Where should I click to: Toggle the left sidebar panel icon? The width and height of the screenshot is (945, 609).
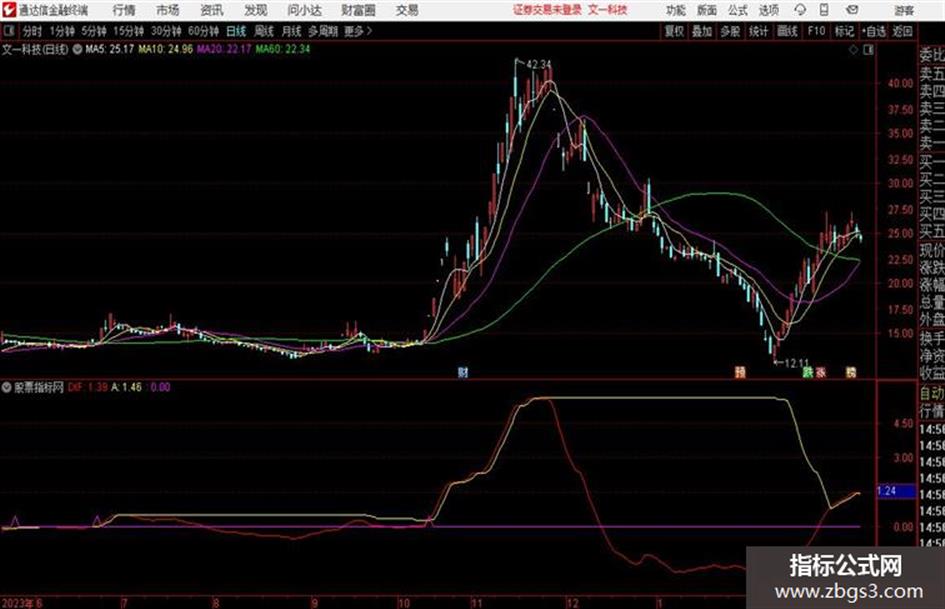pyautogui.click(x=8, y=31)
